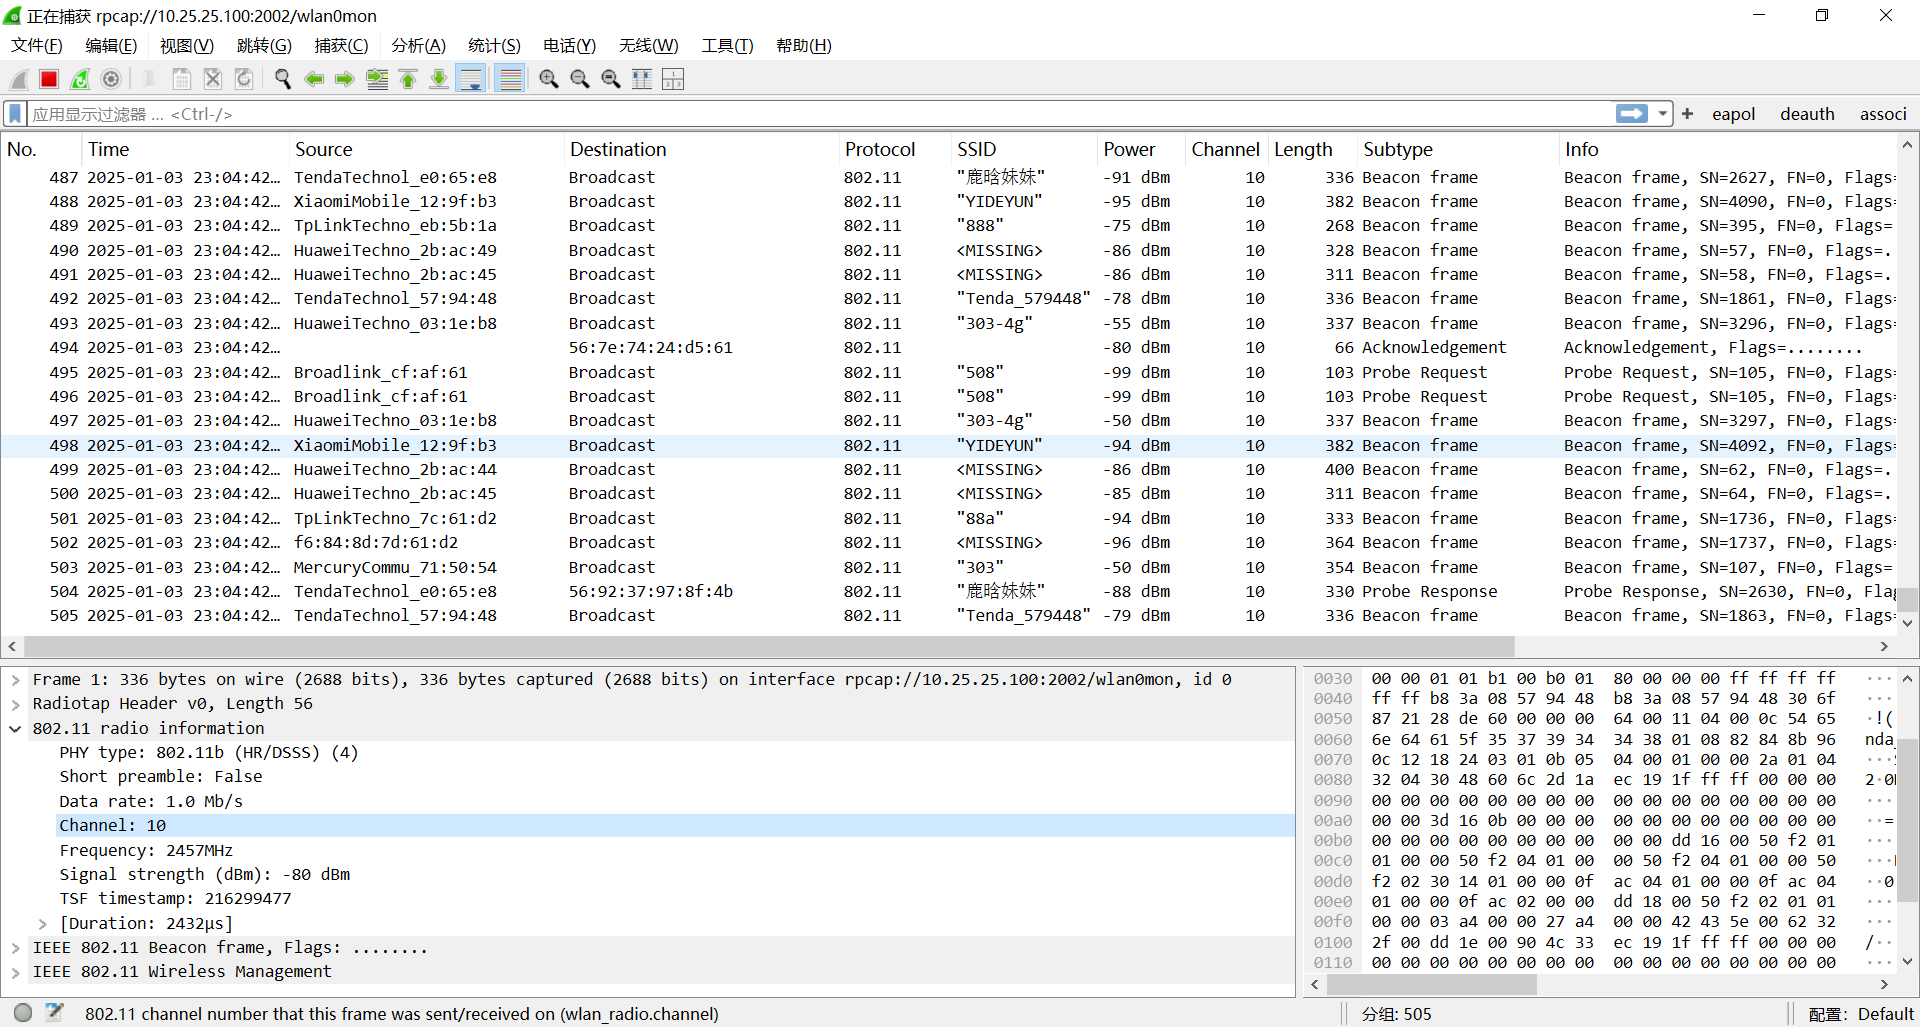
Task: Open the find packet search tool
Action: 282,79
